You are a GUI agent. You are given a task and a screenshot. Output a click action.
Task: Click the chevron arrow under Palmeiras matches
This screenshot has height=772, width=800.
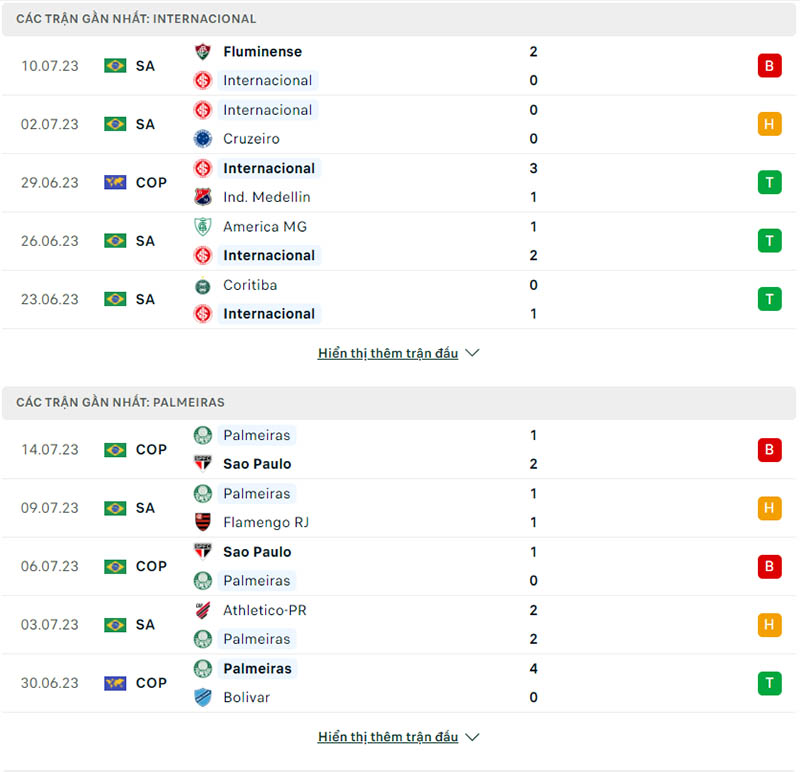click(471, 737)
